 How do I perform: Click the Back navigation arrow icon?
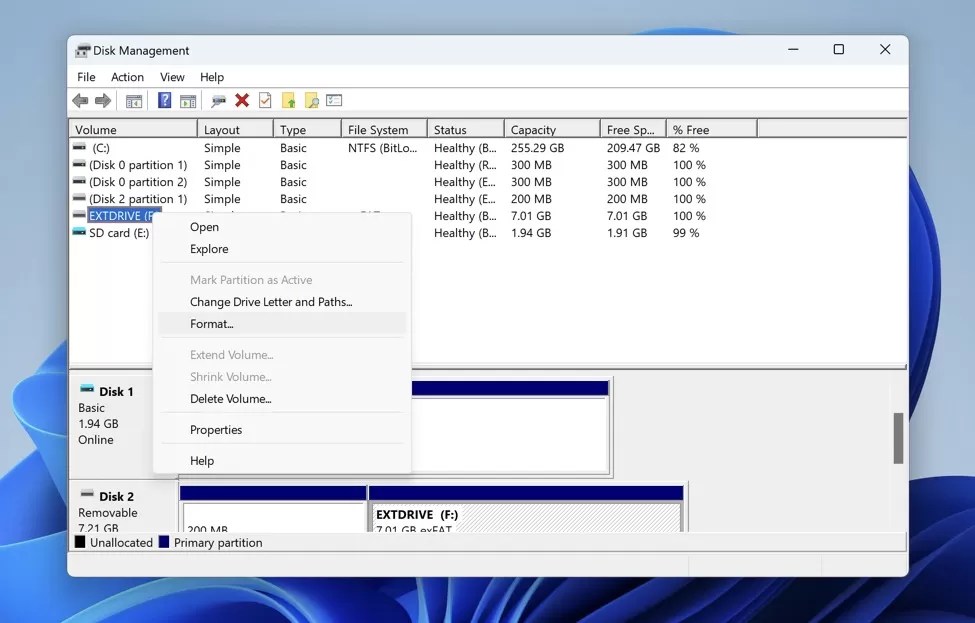tap(80, 100)
